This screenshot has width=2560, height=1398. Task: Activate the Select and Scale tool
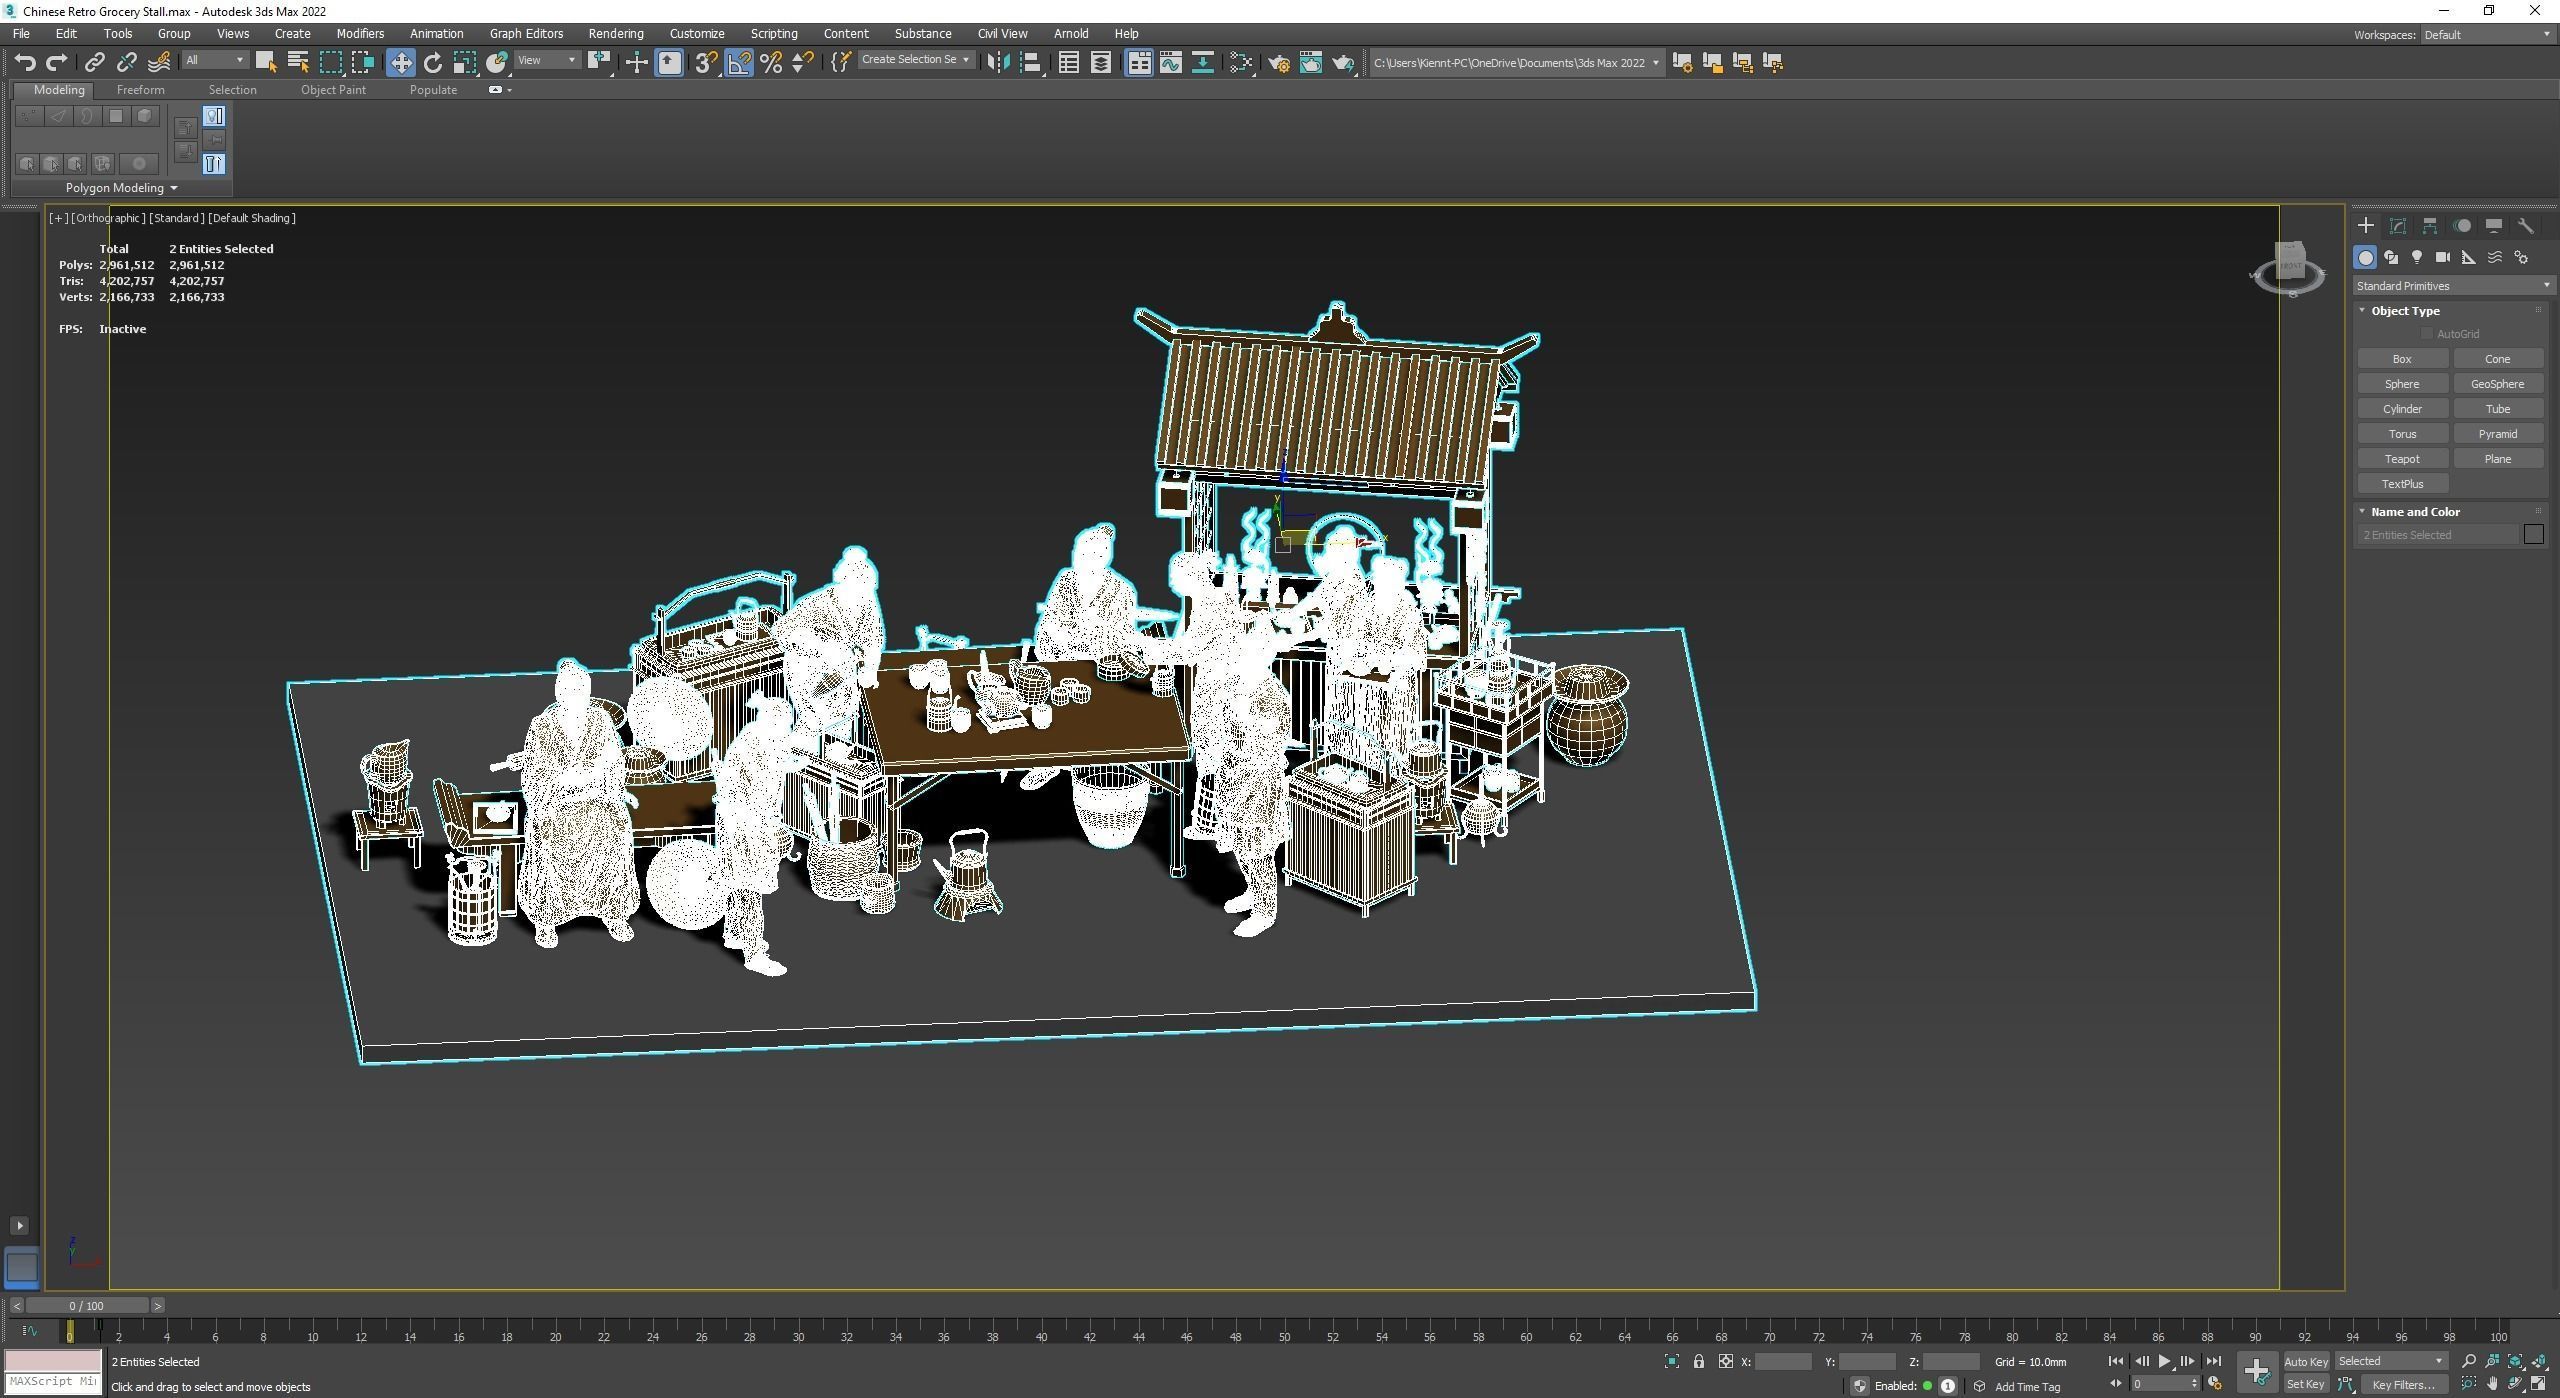pos(464,63)
